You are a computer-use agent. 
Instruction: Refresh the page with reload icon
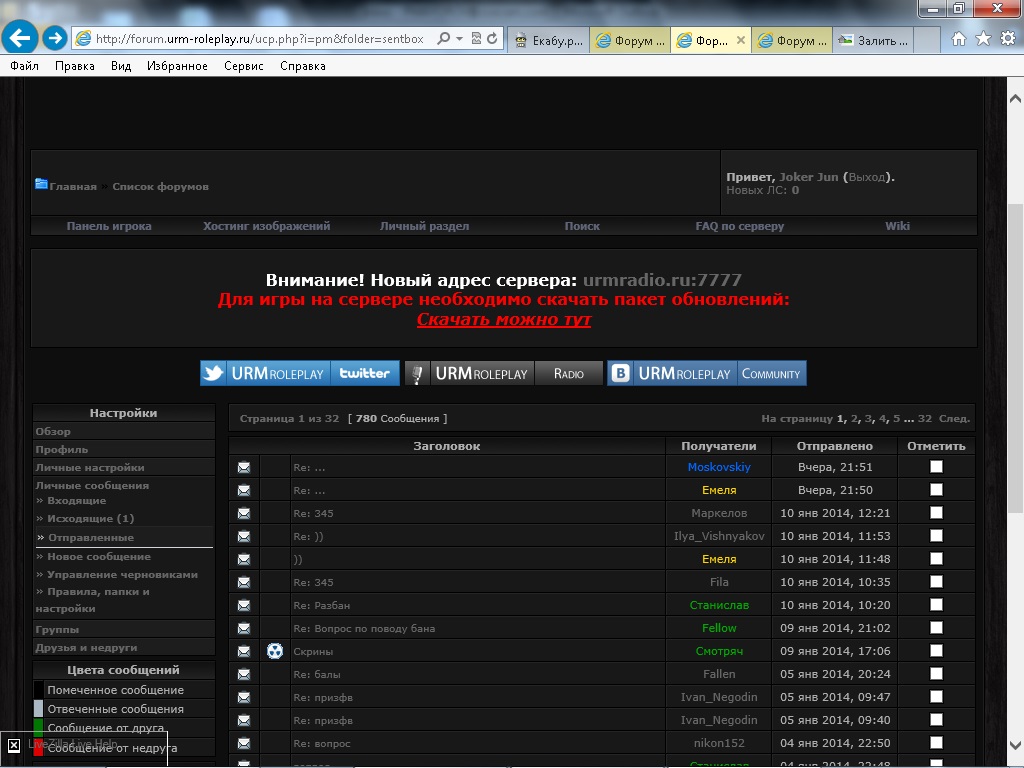tap(492, 39)
